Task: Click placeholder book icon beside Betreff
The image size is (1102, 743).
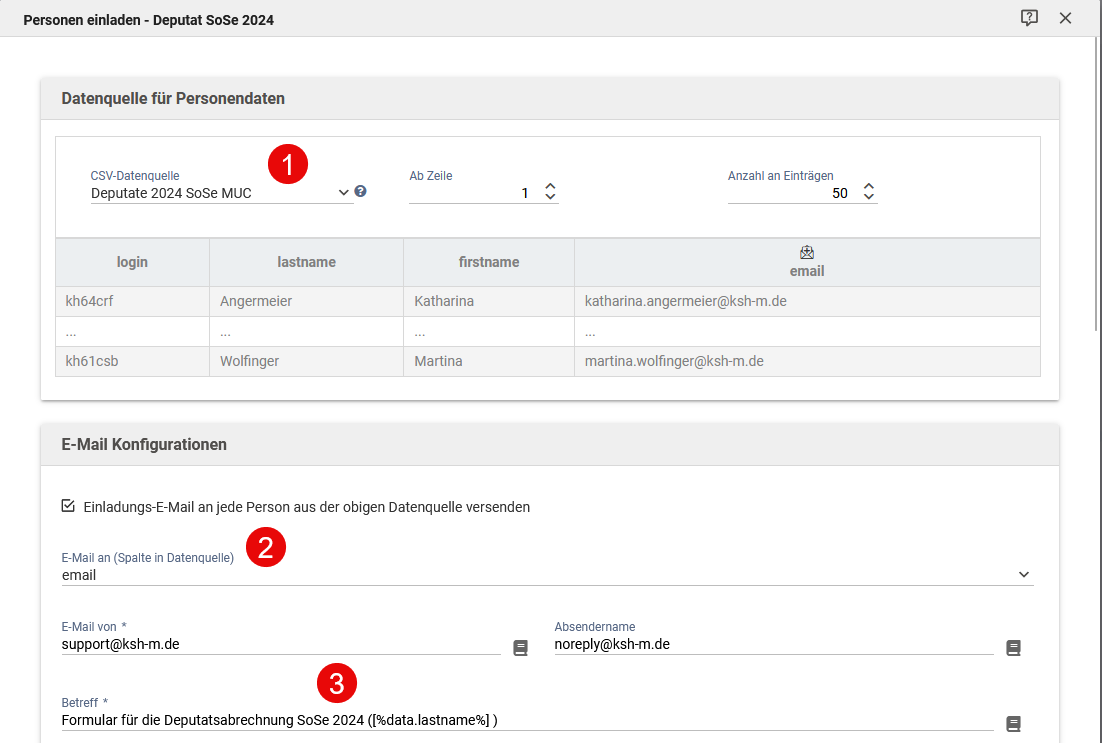Action: [x=1013, y=724]
